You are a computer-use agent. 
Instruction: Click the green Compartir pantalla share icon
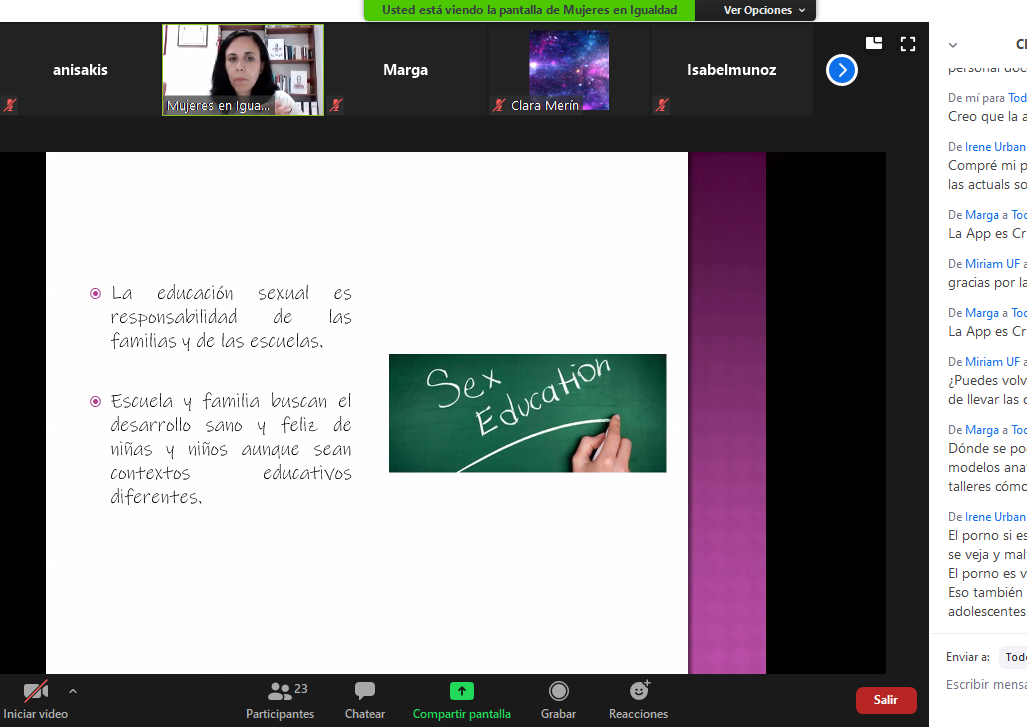(x=462, y=691)
